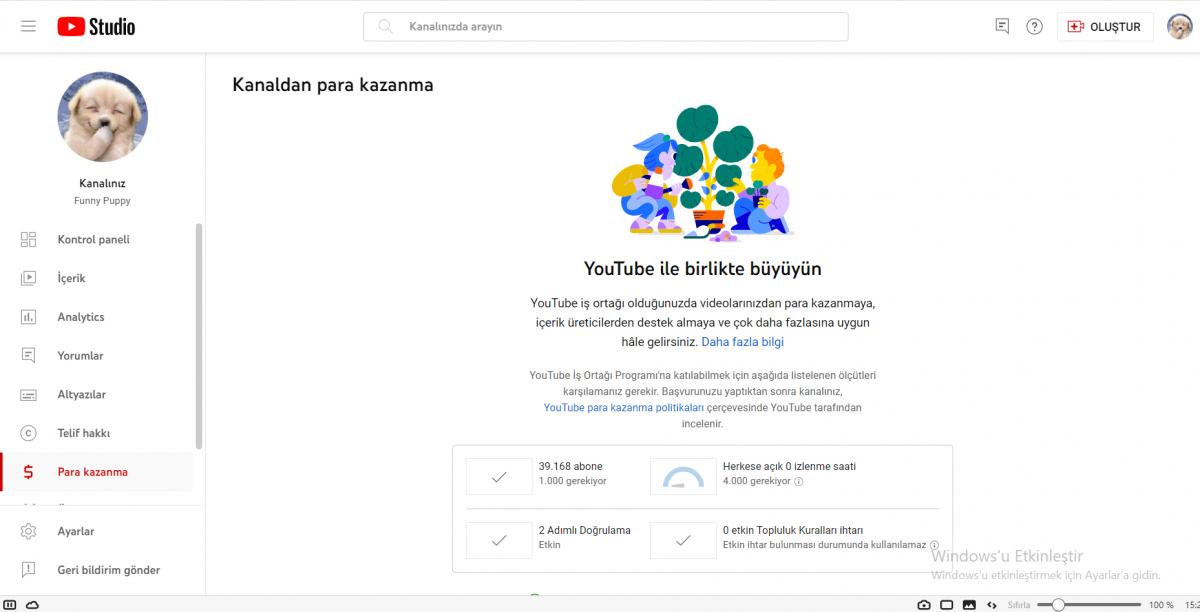Image resolution: width=1200 pixels, height=612 pixels.
Task: Click the Kanaldan para kazanma heading
Action: pyautogui.click(x=333, y=85)
